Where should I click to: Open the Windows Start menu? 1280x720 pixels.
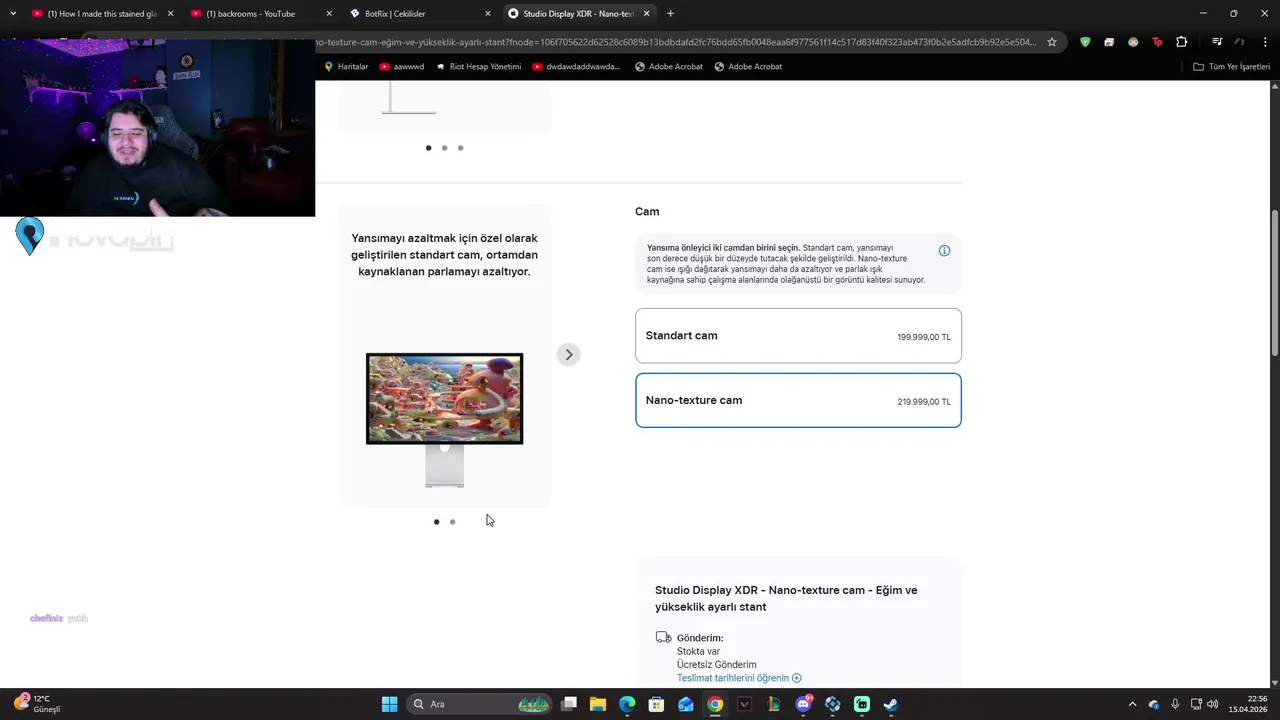389,704
